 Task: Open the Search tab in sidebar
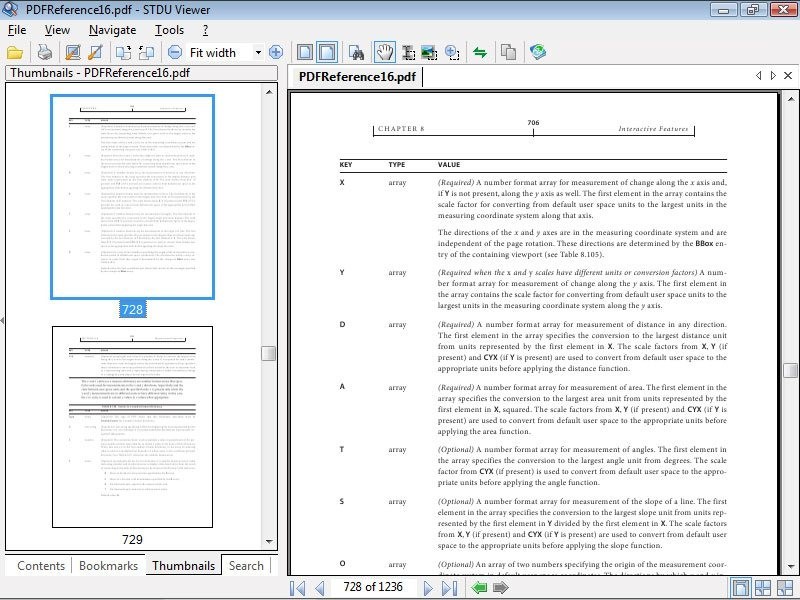coord(246,565)
